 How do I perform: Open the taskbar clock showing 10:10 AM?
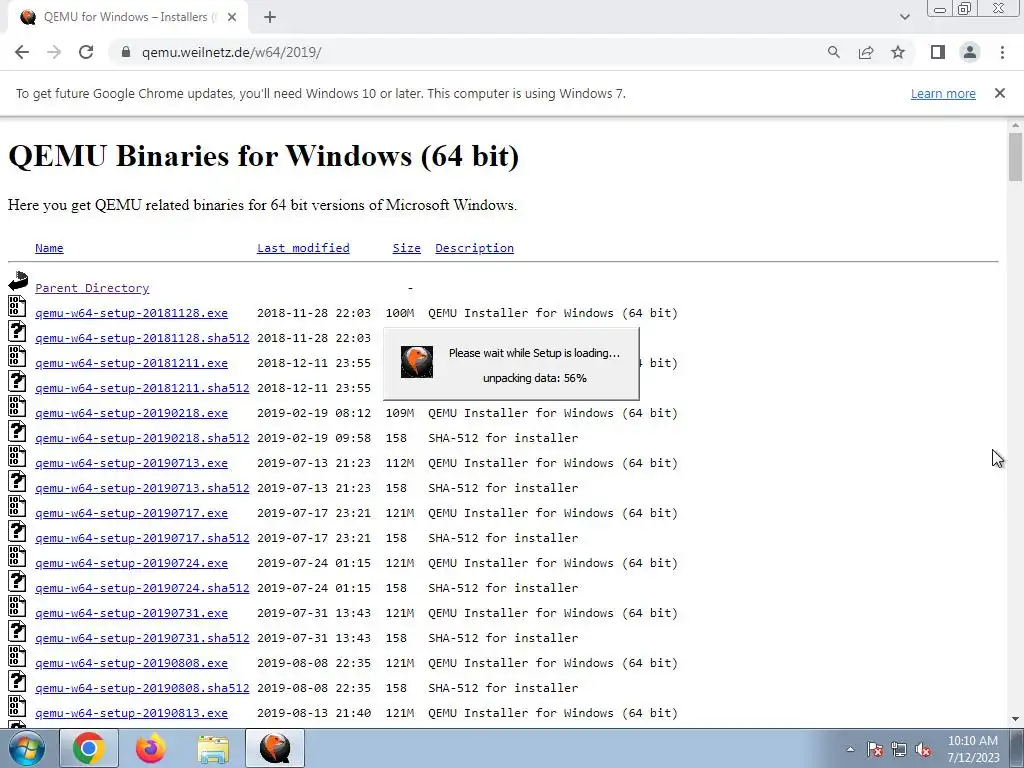pyautogui.click(x=973, y=749)
